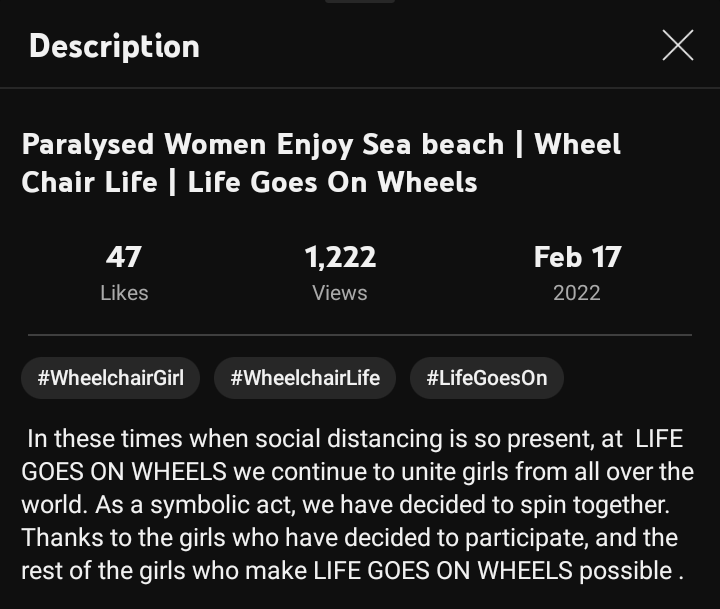Close the Description panel
This screenshot has width=720, height=609.
677,46
